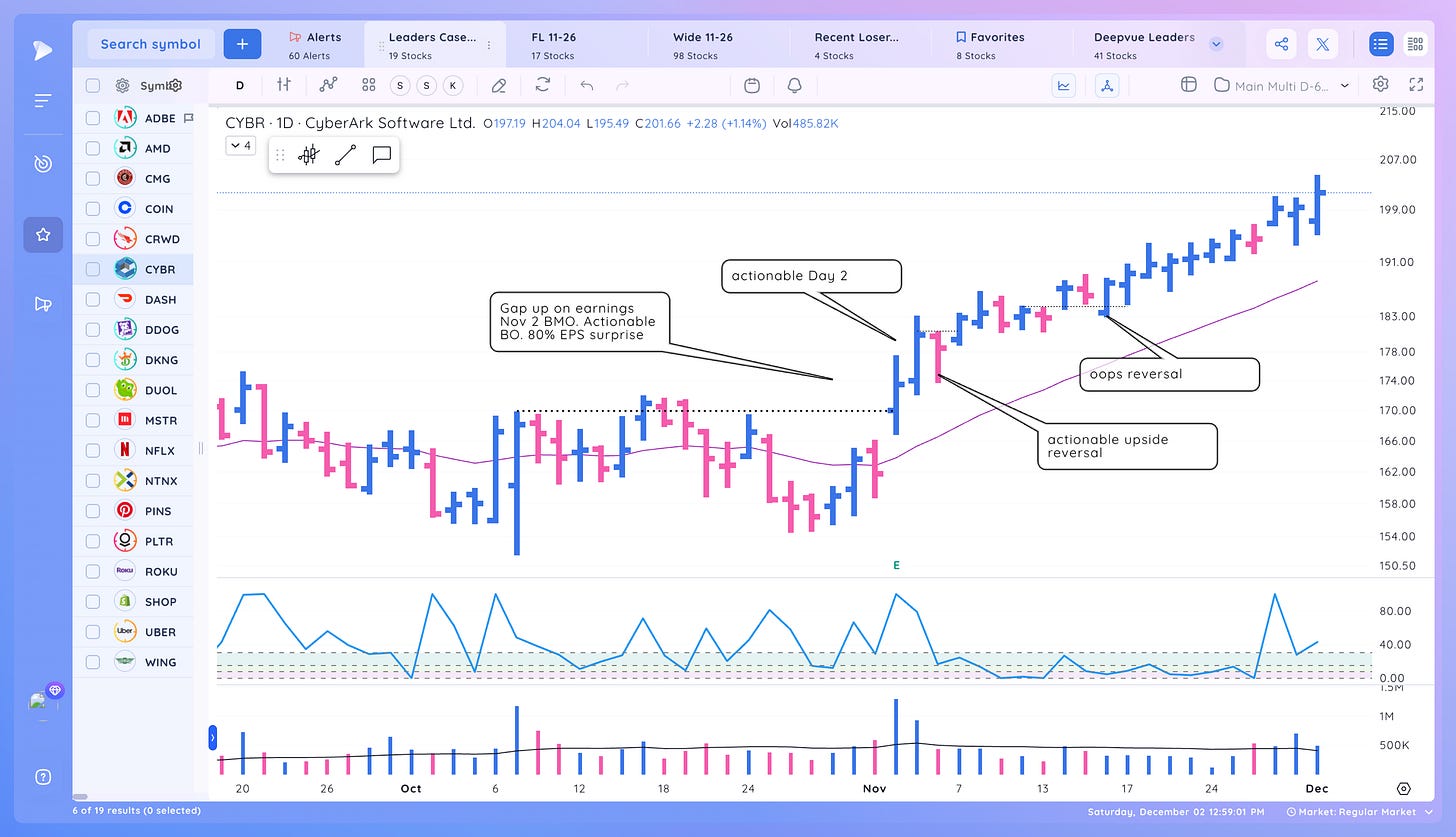Open chart settings gear icon

coord(1381,84)
